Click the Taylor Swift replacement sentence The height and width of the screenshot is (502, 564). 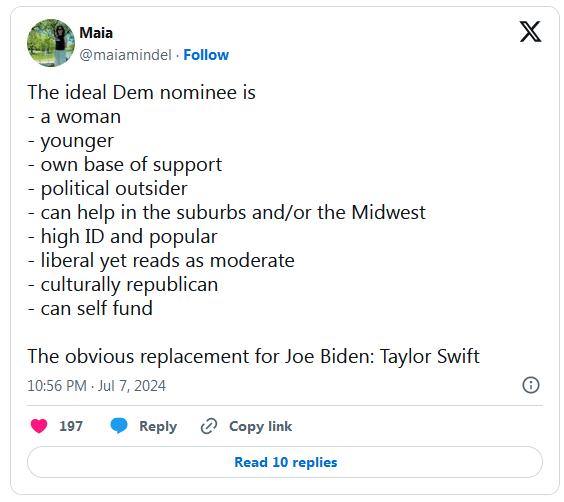pyautogui.click(x=254, y=356)
